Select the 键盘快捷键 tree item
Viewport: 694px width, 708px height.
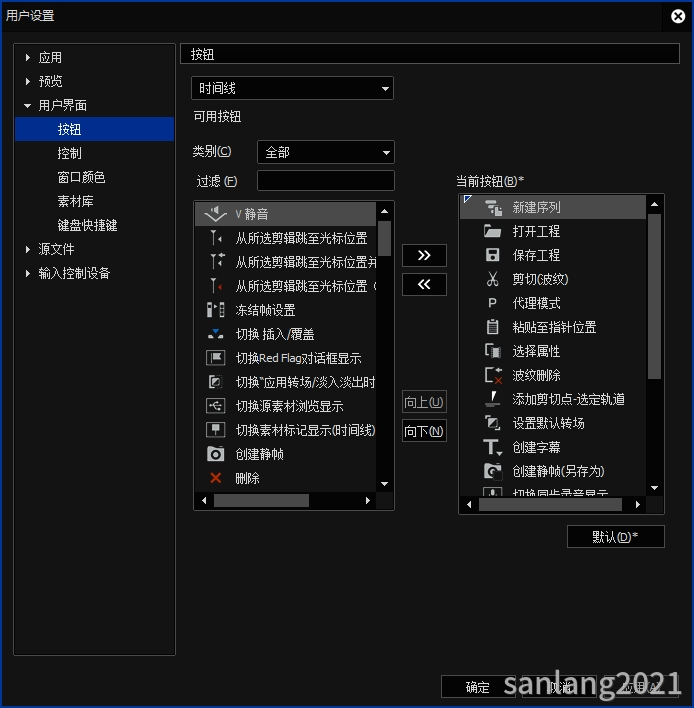pyautogui.click(x=87, y=225)
